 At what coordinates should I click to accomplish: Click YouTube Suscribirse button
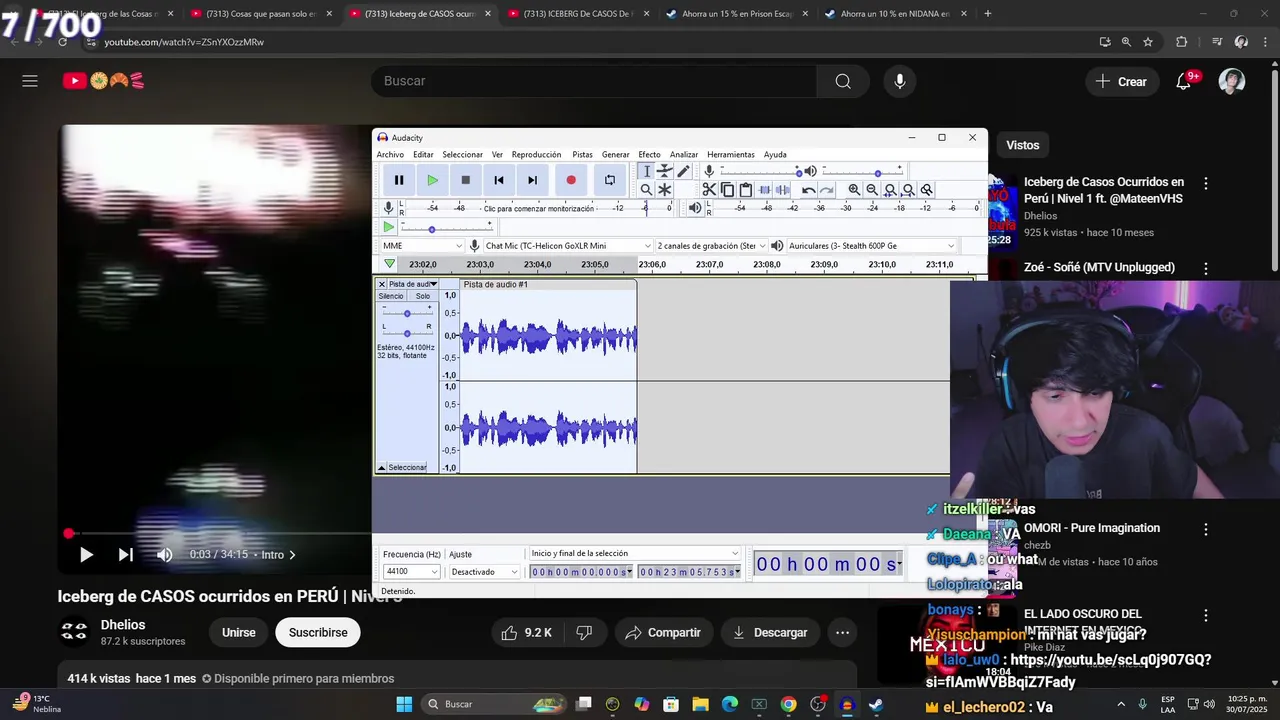[x=318, y=633]
